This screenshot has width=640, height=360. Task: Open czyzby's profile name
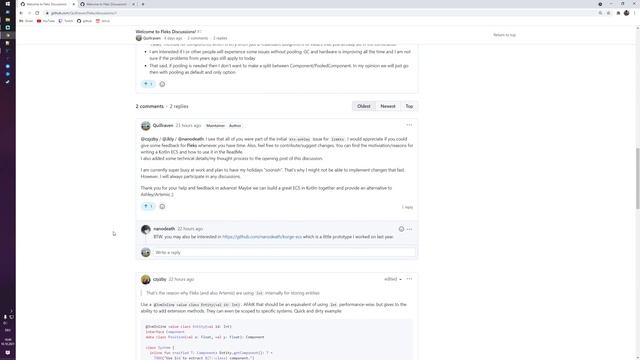coord(160,280)
